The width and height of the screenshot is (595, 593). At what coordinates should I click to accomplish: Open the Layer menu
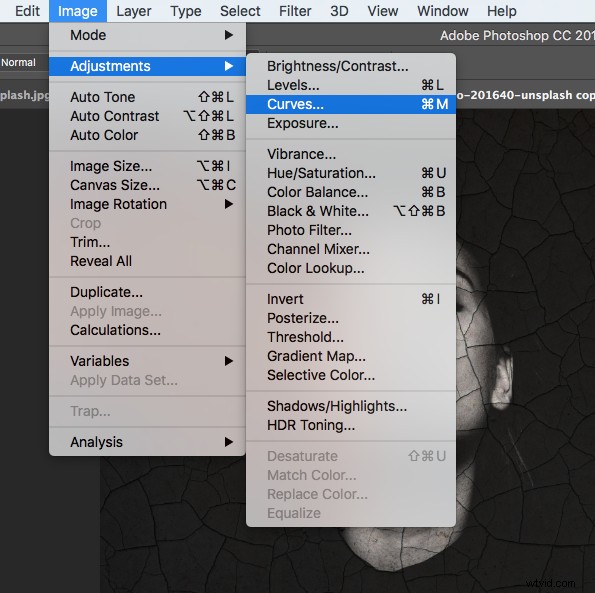tap(134, 11)
